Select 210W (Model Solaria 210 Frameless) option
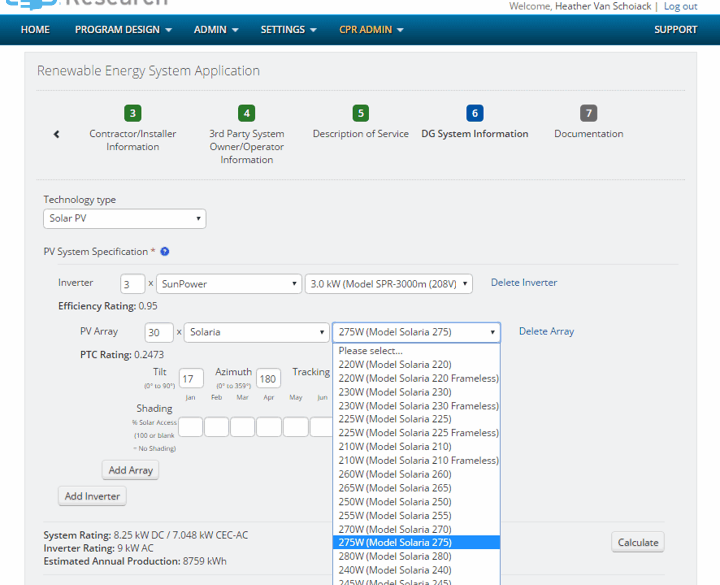Screen dimensions: 720x585 coord(416,461)
